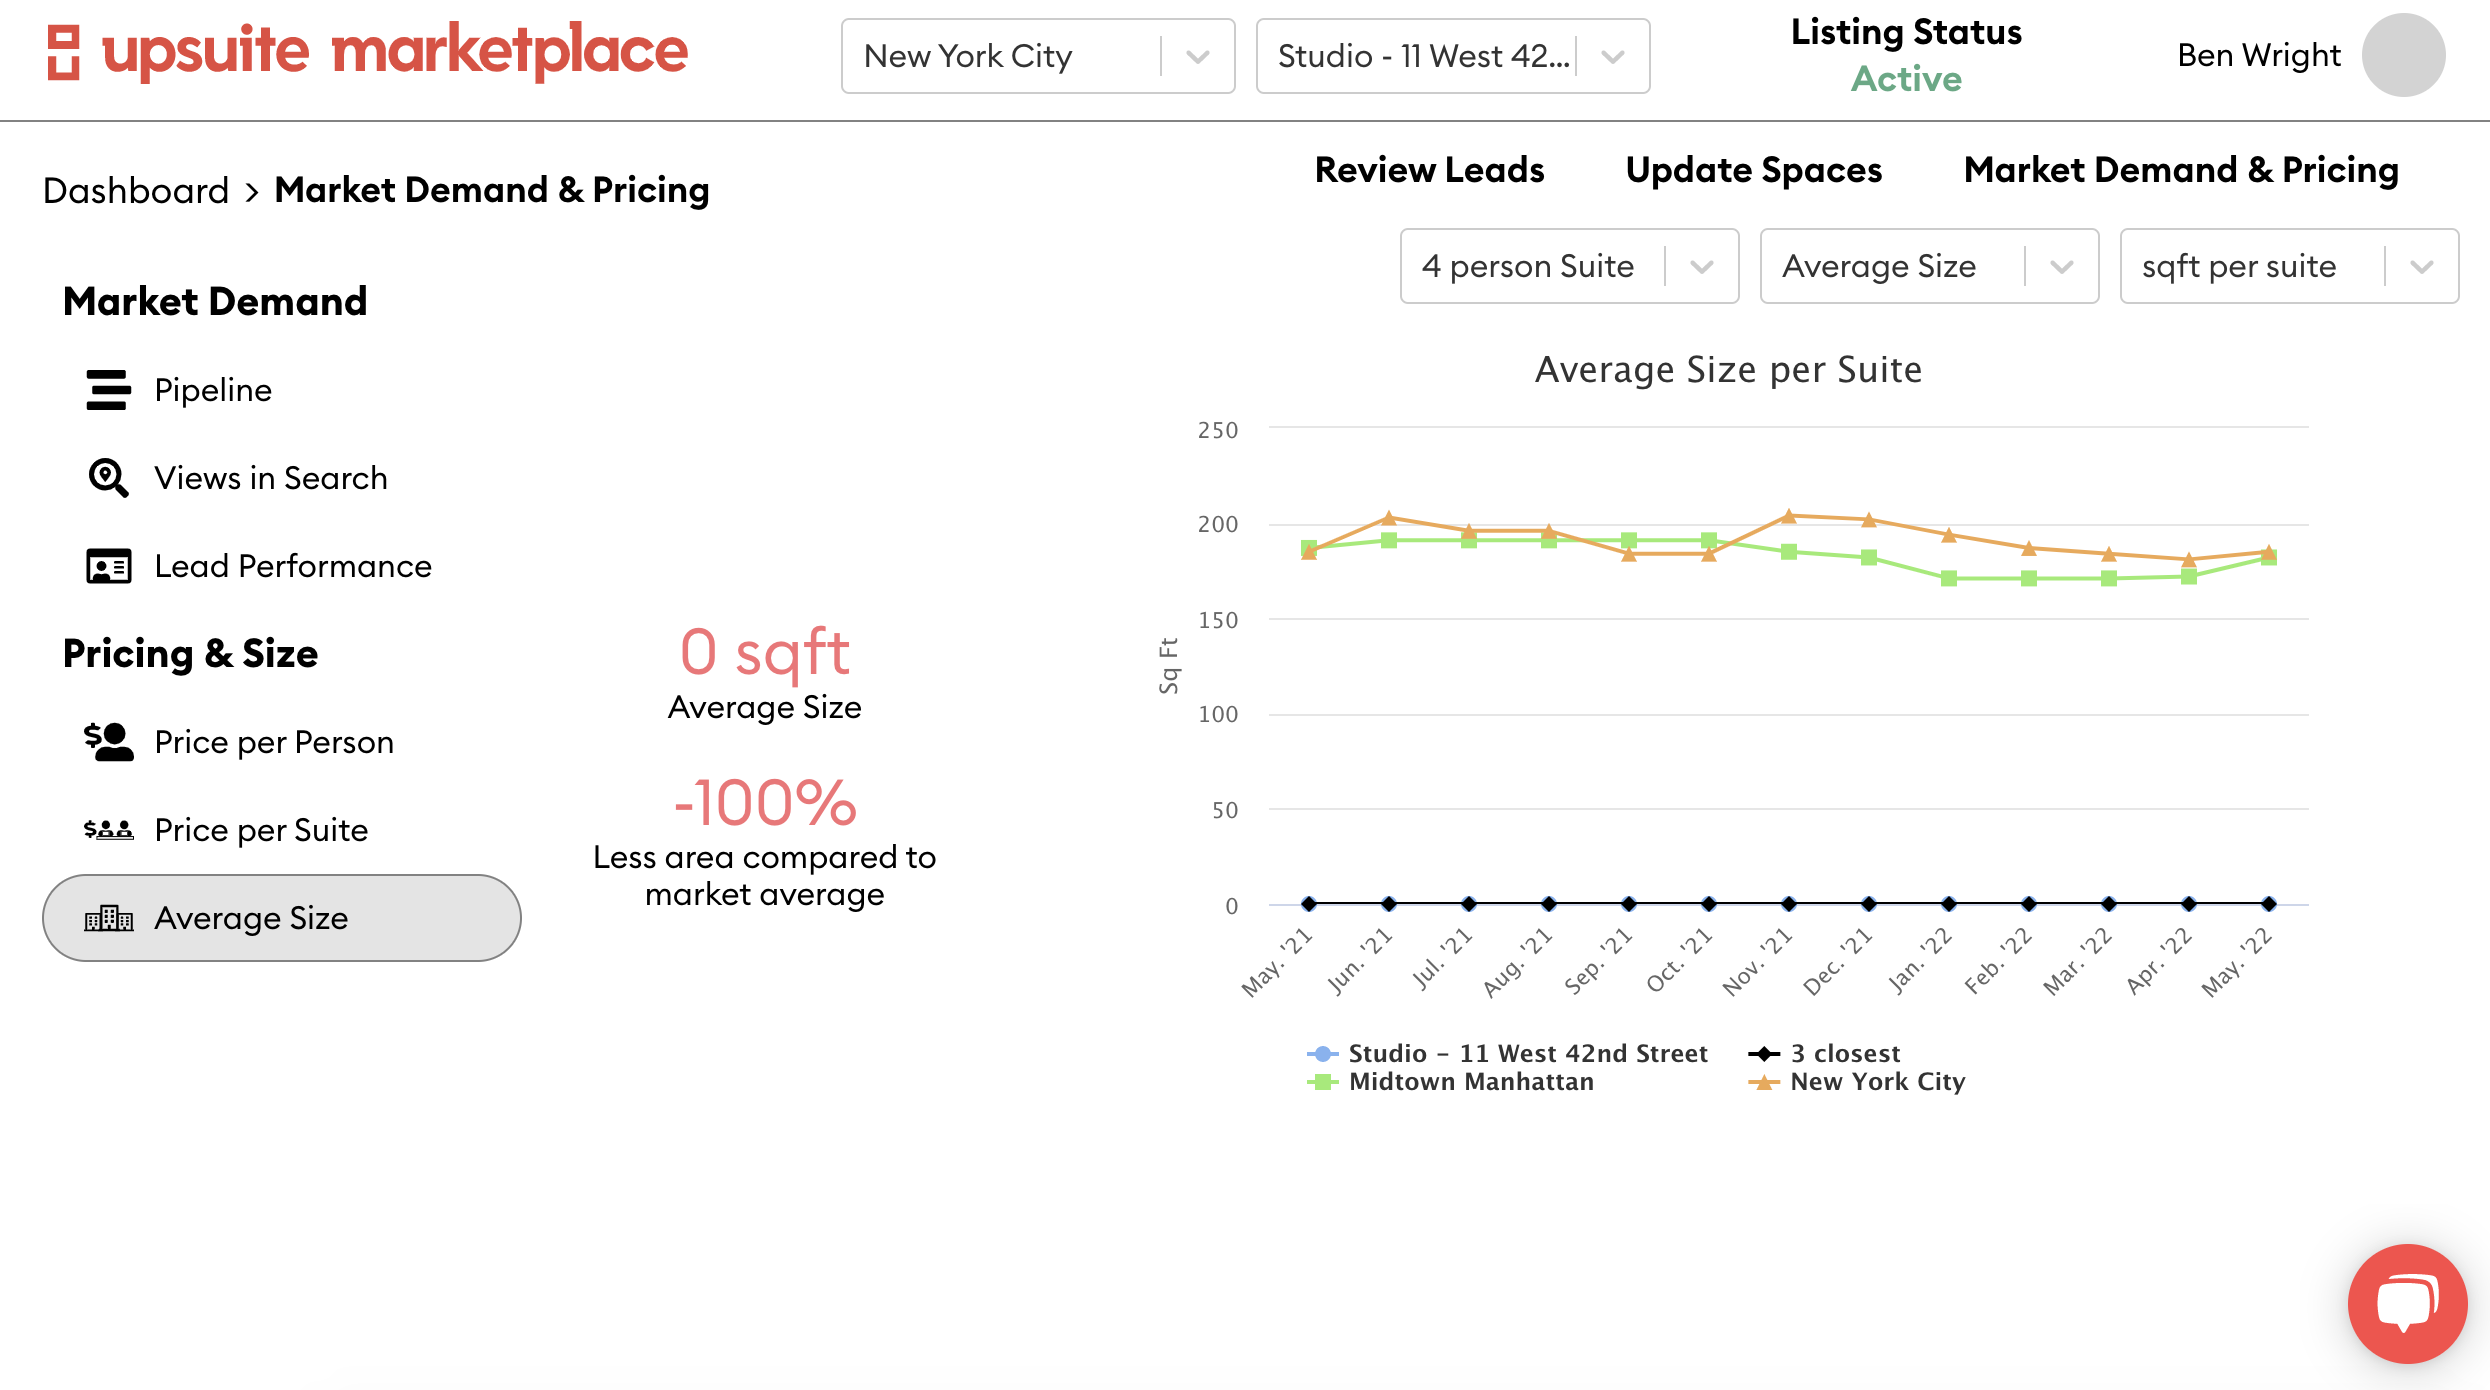This screenshot has height=1390, width=2490.
Task: Click the Dashboard breadcrumb link
Action: pos(136,190)
